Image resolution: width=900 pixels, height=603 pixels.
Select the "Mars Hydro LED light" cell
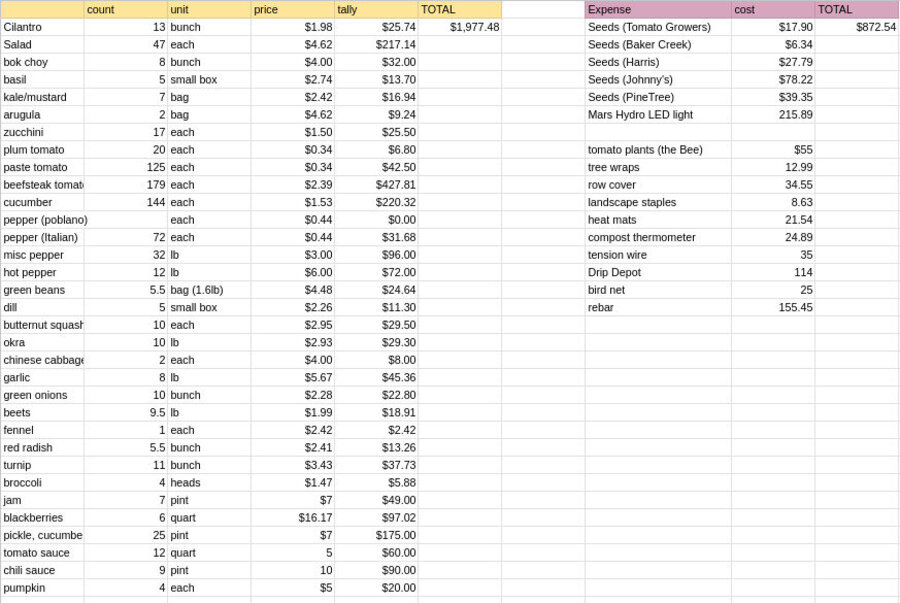click(x=657, y=114)
